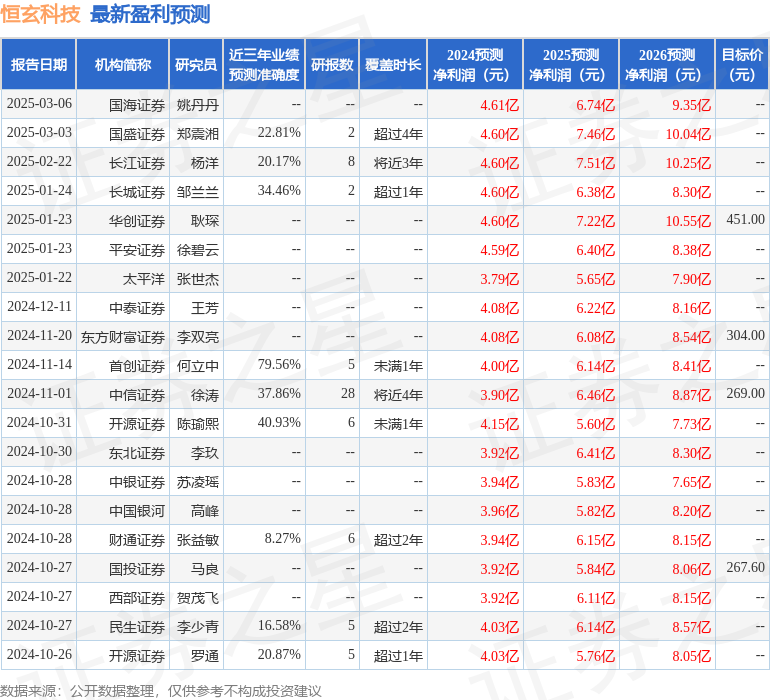The width and height of the screenshot is (770, 700).
Task: Click the 目标价 column header
Action: point(742,64)
